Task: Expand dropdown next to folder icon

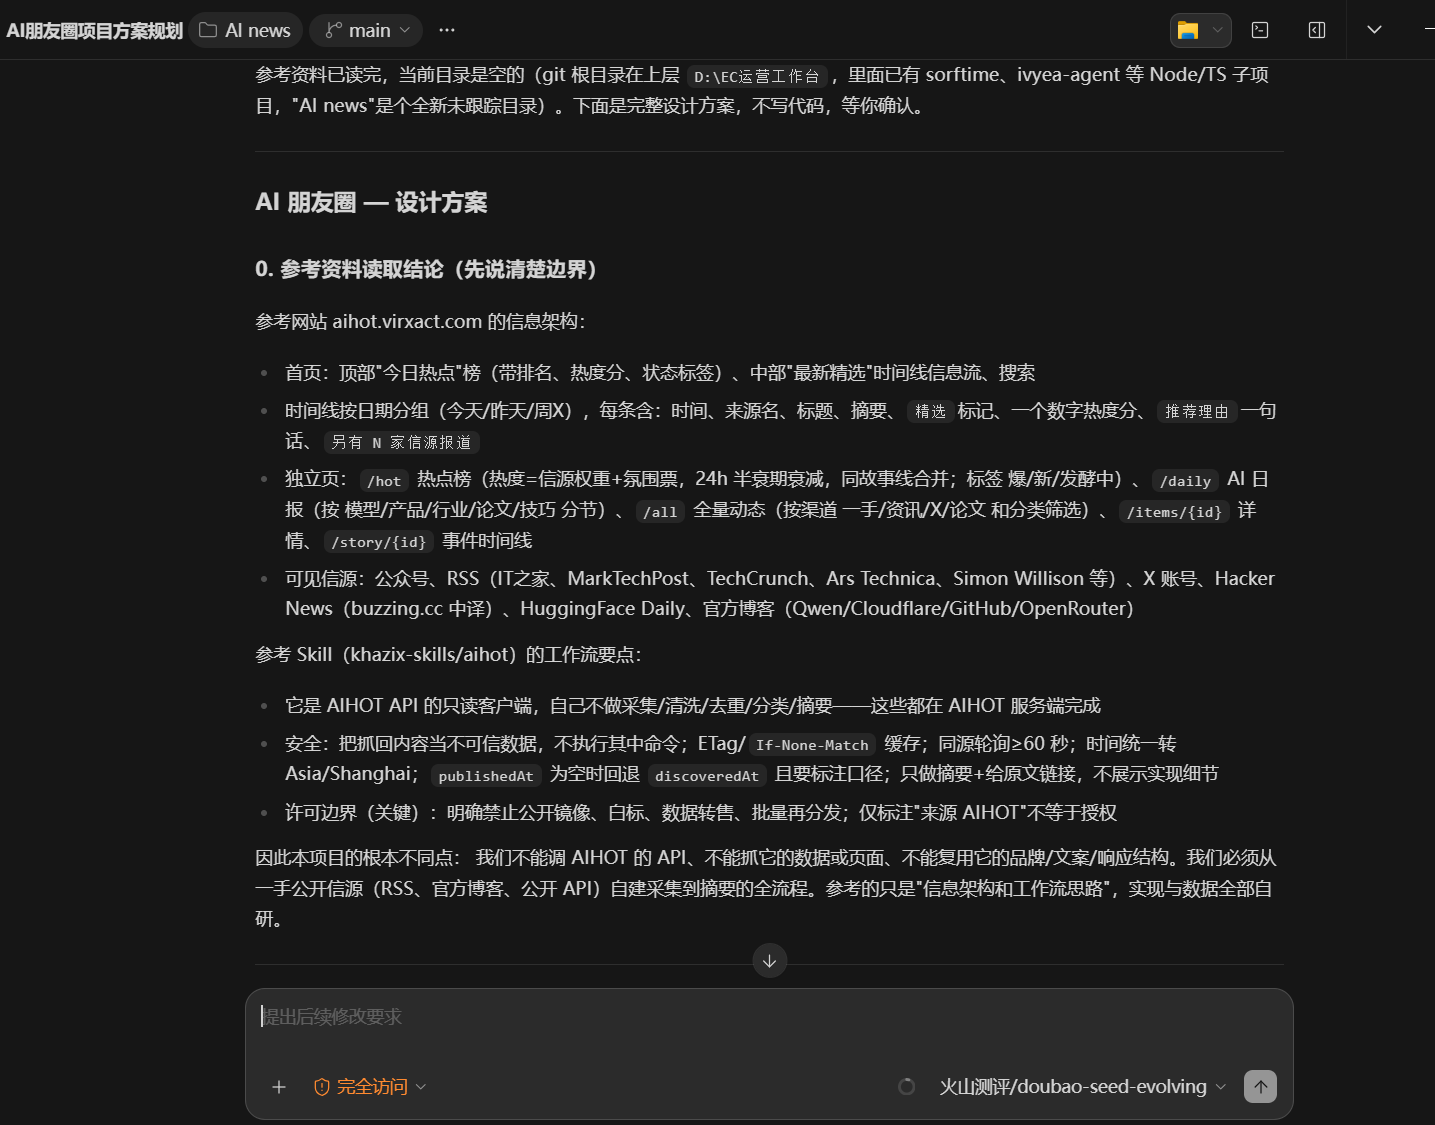Action: 1217,30
